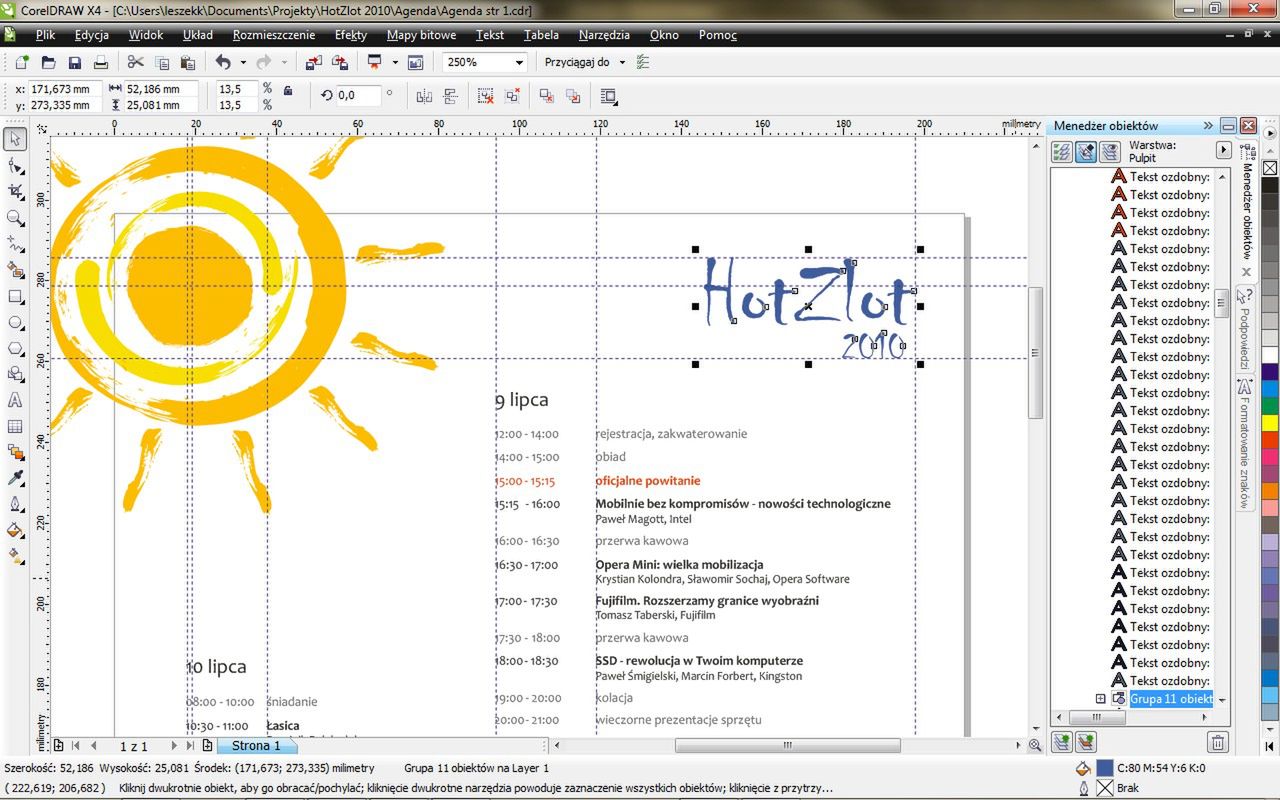
Task: Print the document
Action: click(101, 62)
